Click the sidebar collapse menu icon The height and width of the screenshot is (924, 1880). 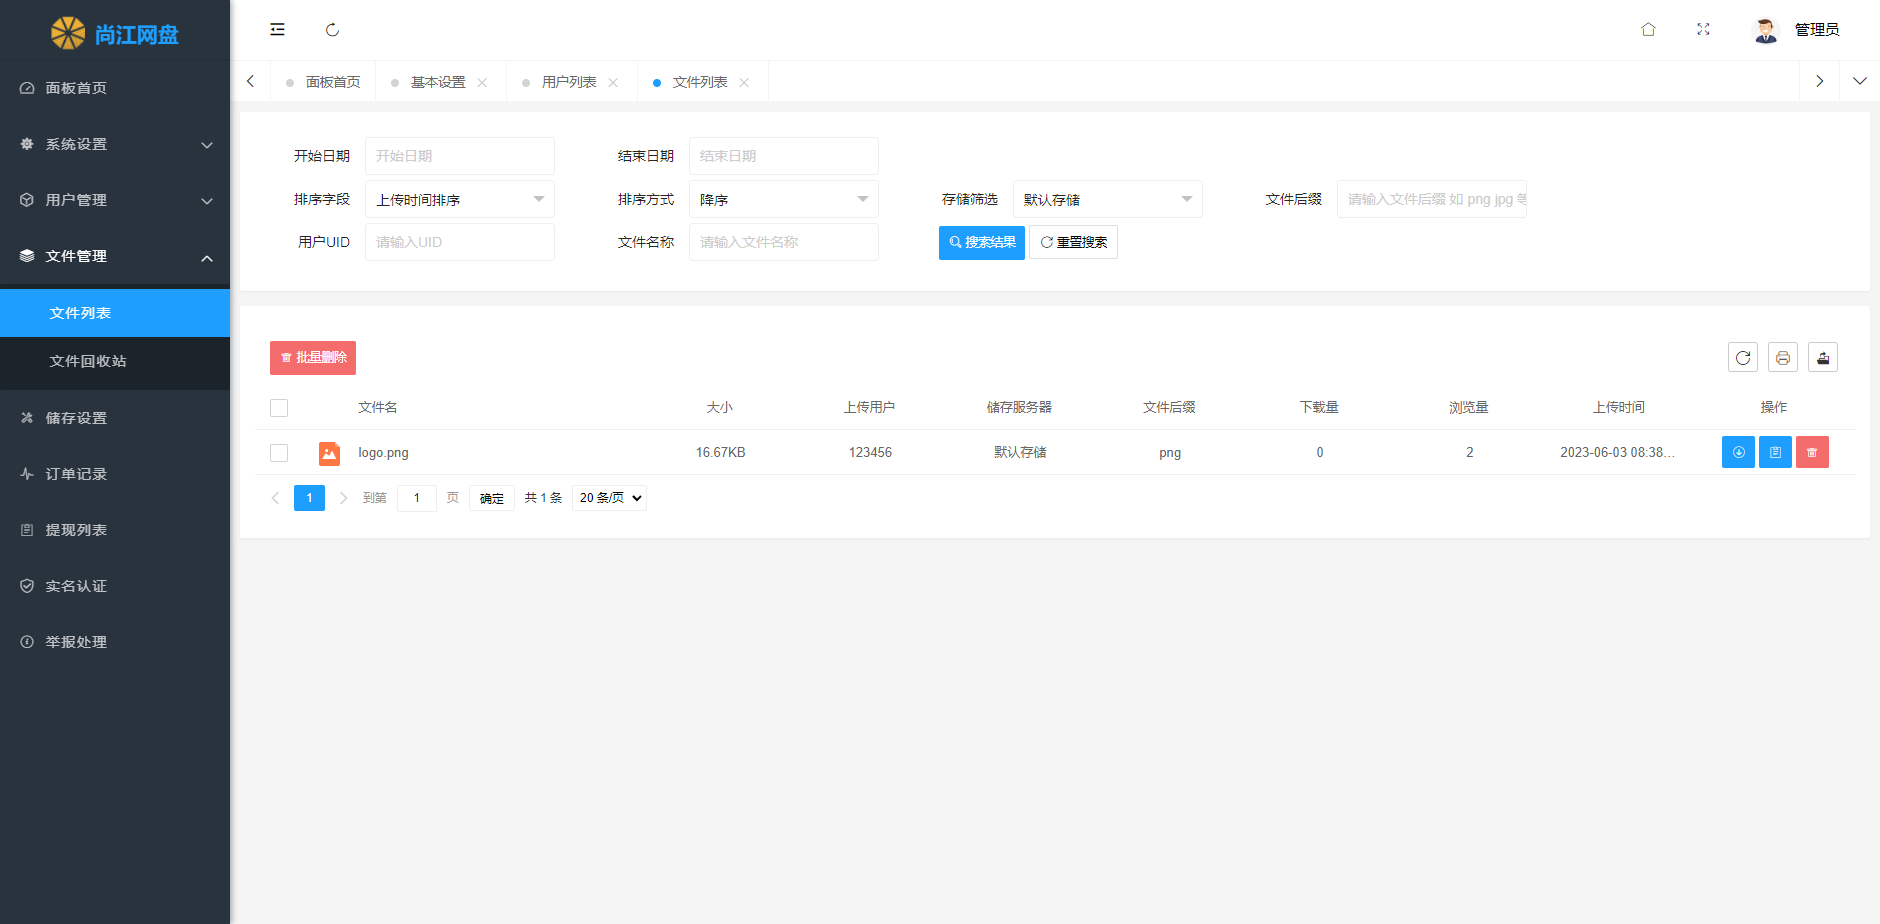point(277,30)
